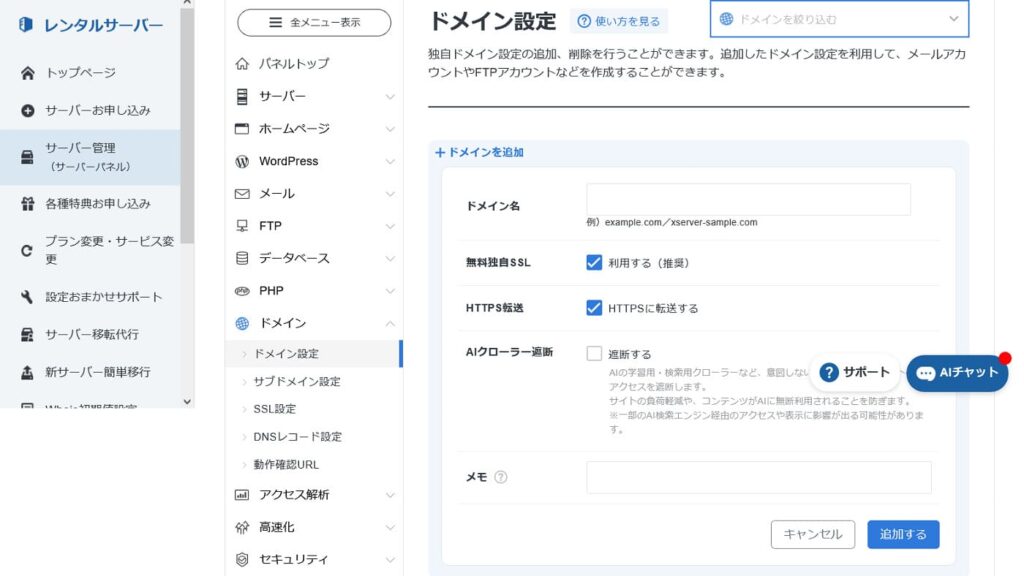1024x576 pixels.
Task: Click the WordPress logo icon
Action: pos(242,161)
